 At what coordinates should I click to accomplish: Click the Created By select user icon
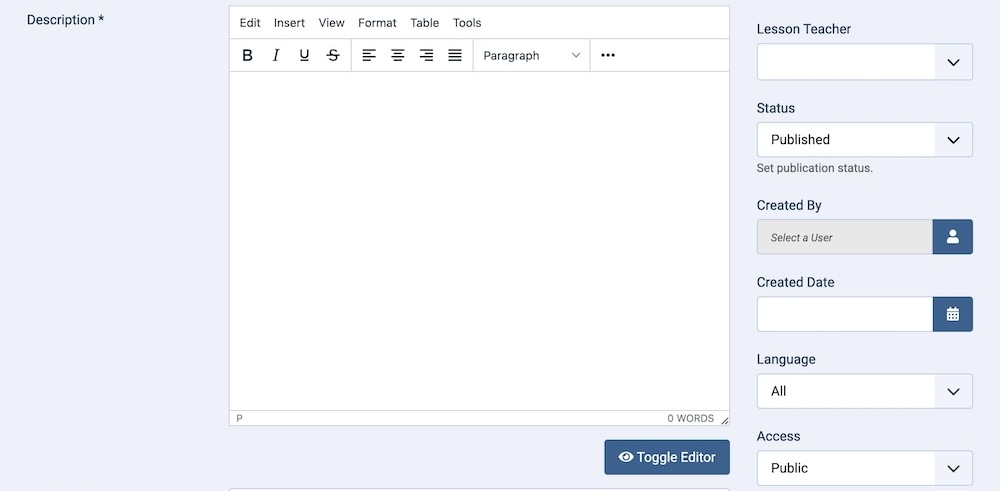click(x=952, y=237)
